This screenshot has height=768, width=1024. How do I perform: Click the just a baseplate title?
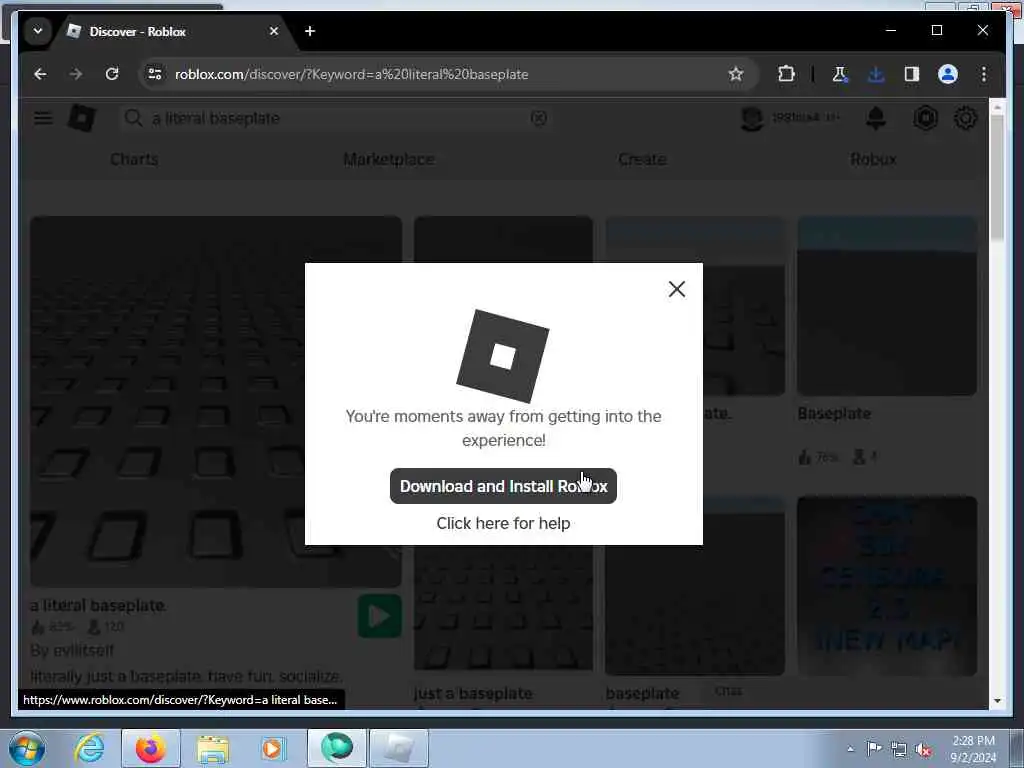[473, 693]
